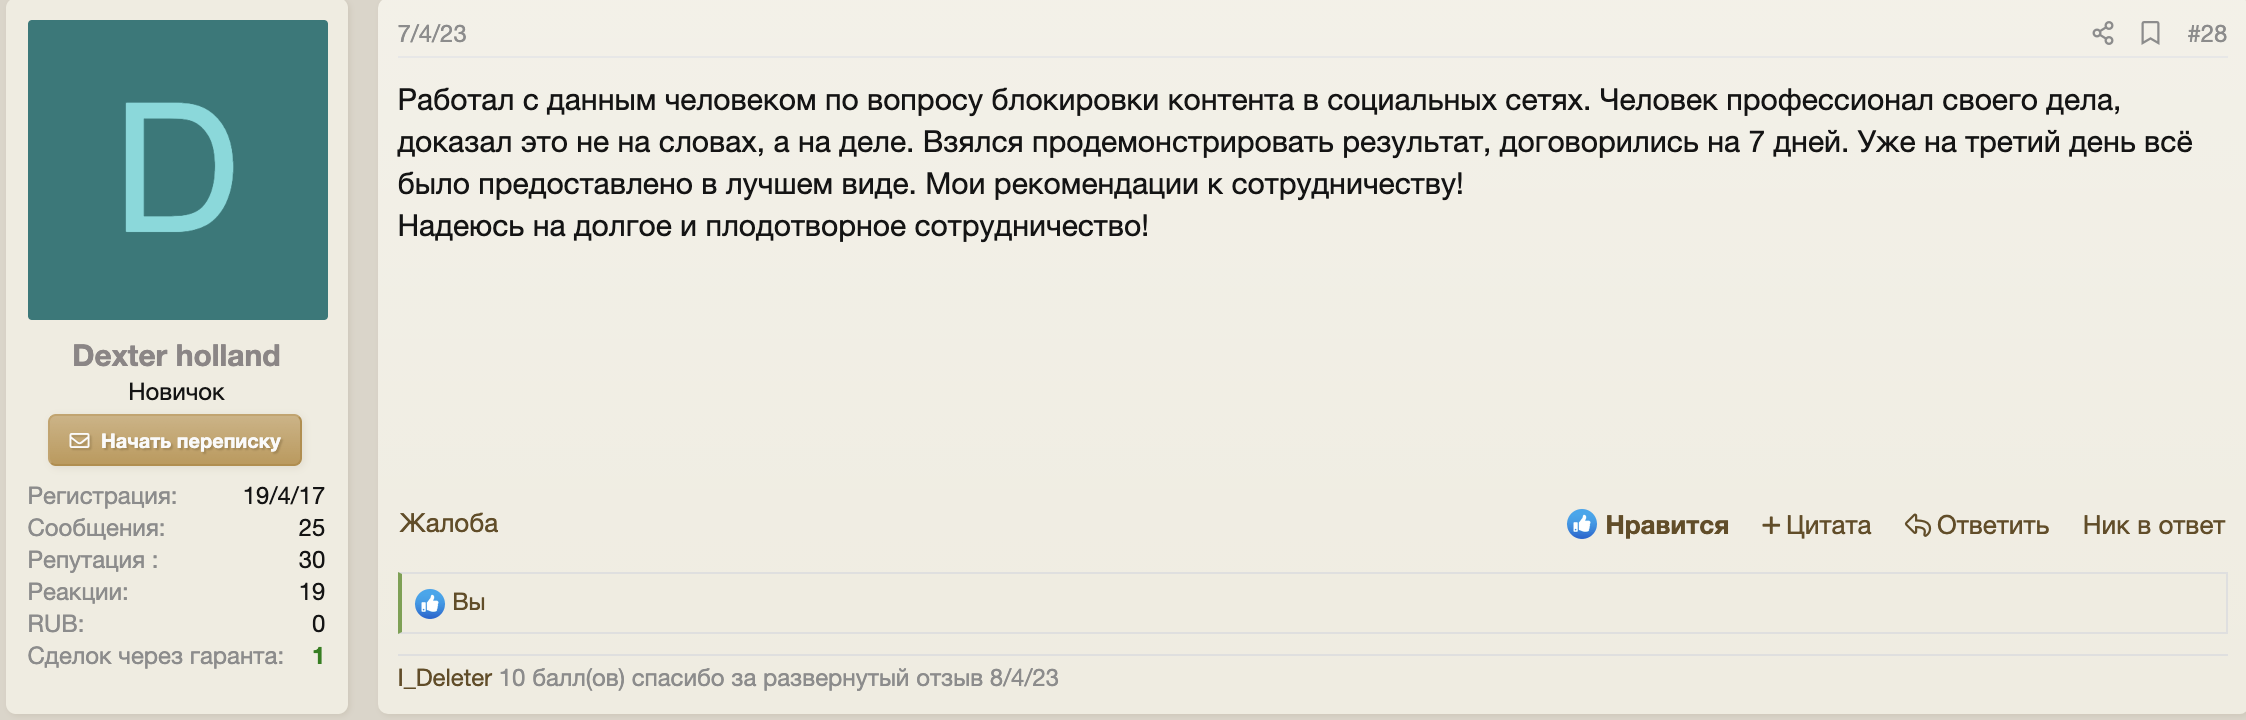
Task: Click the Ник в ответ link
Action: tap(2153, 525)
